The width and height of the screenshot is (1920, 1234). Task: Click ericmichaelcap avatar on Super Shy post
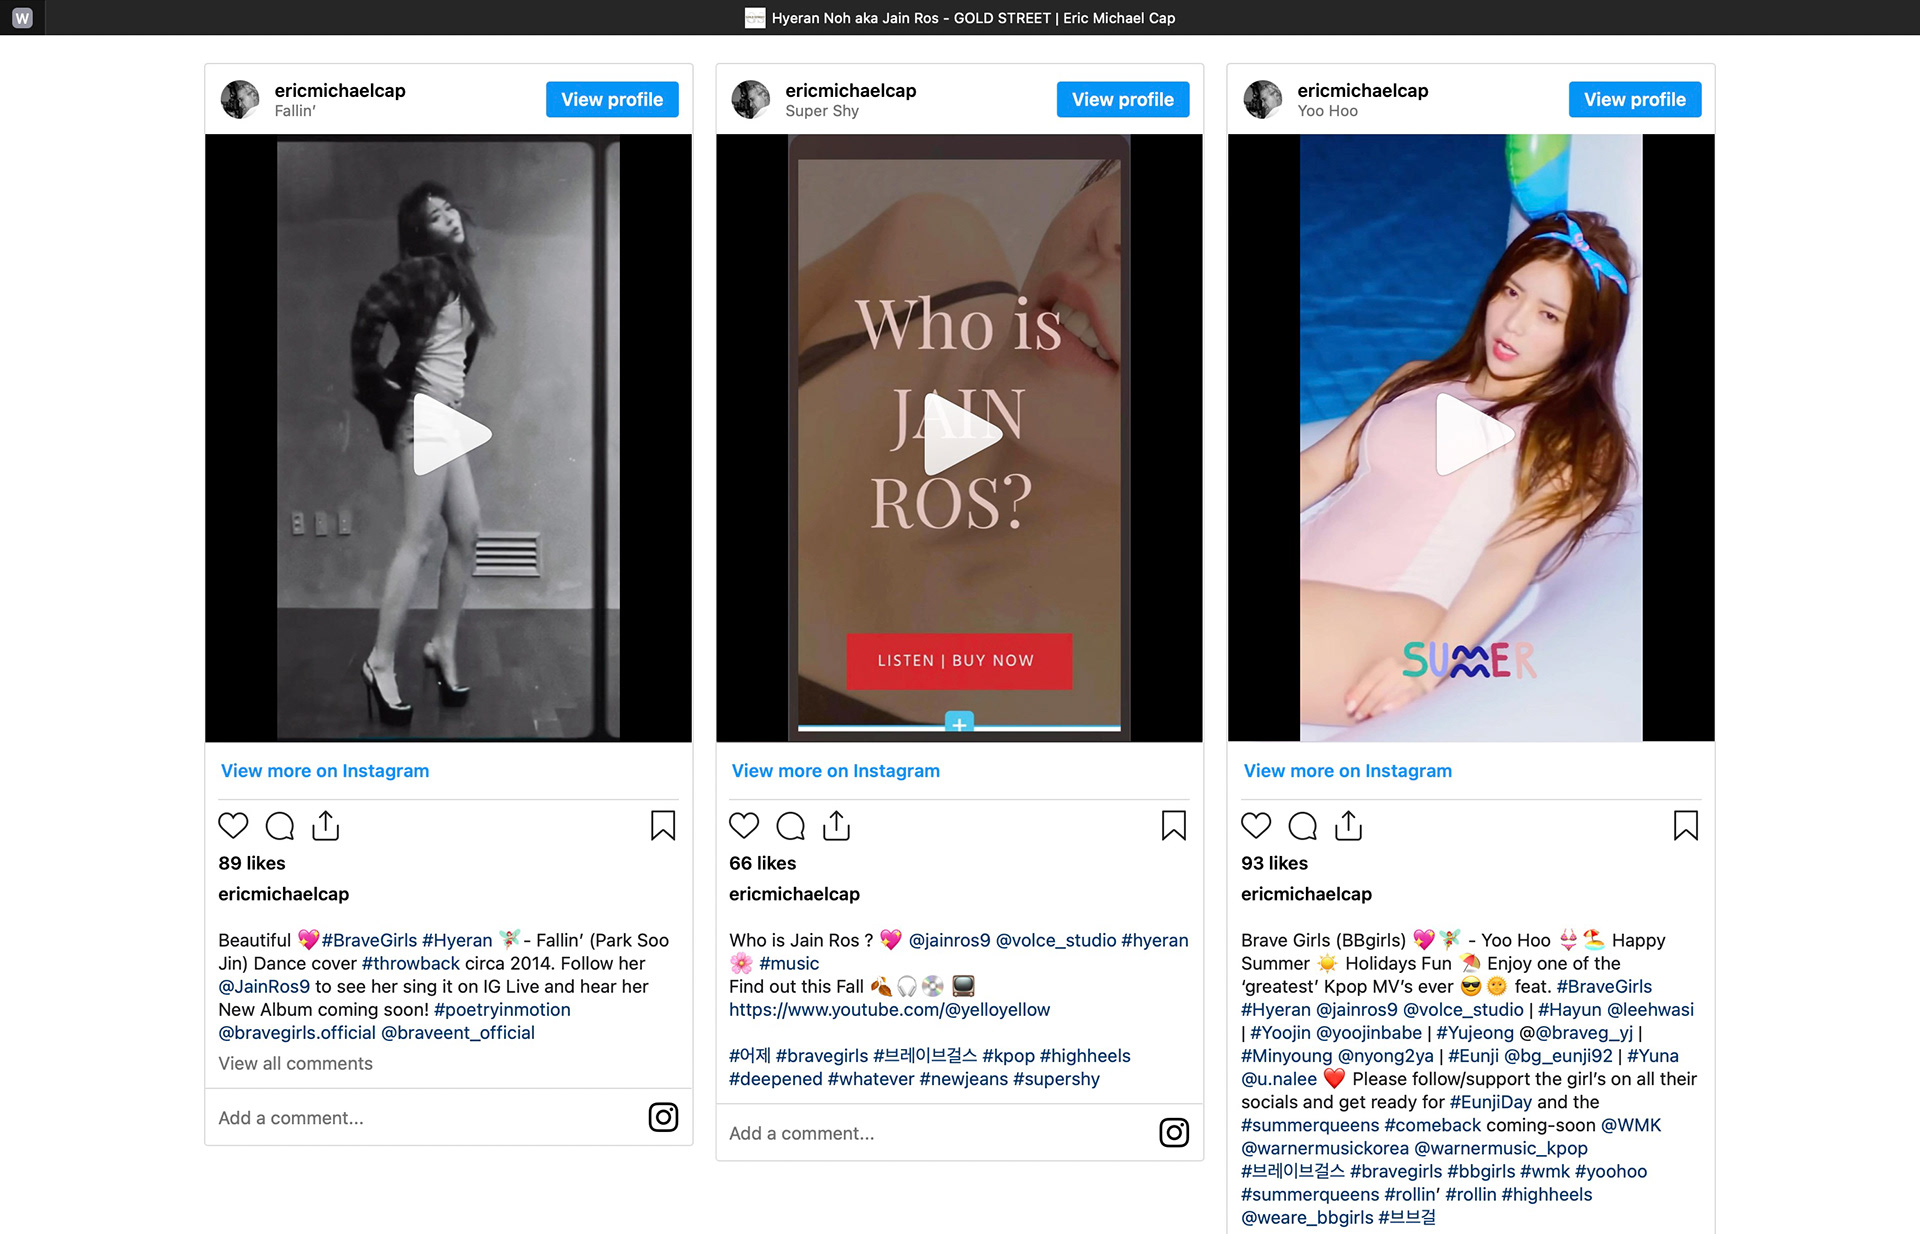(751, 100)
